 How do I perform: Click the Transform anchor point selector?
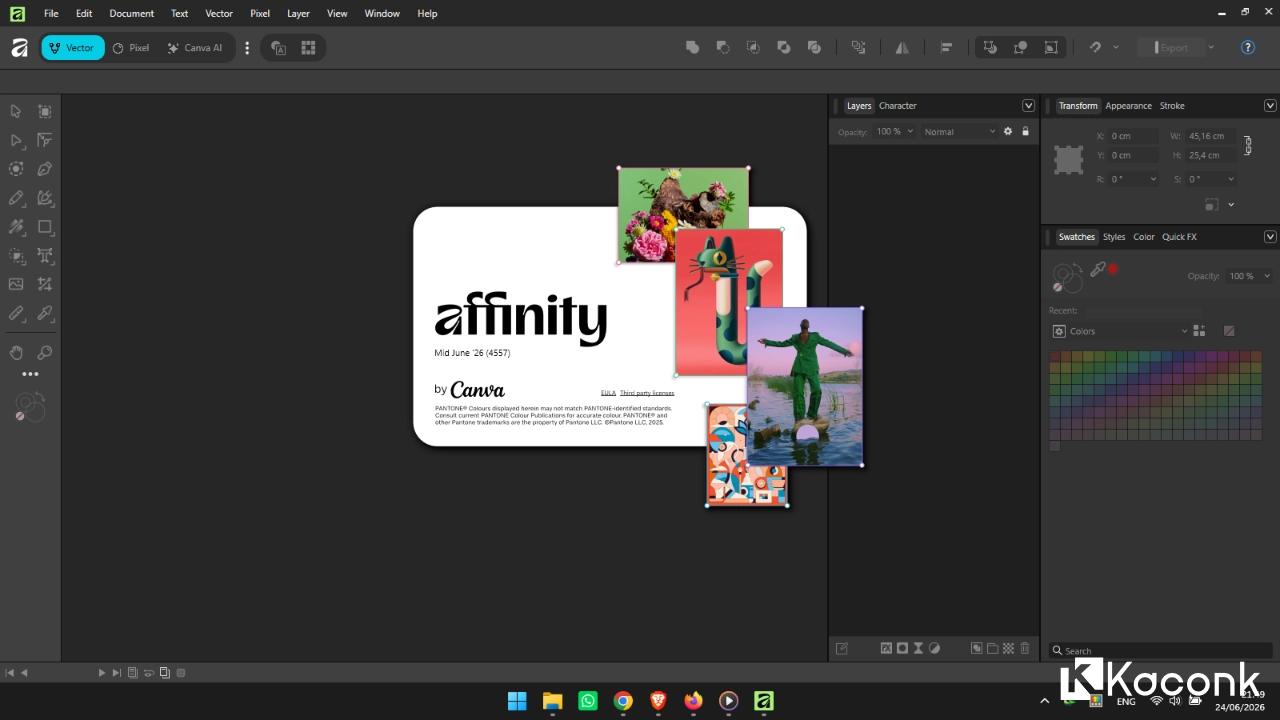(1069, 160)
